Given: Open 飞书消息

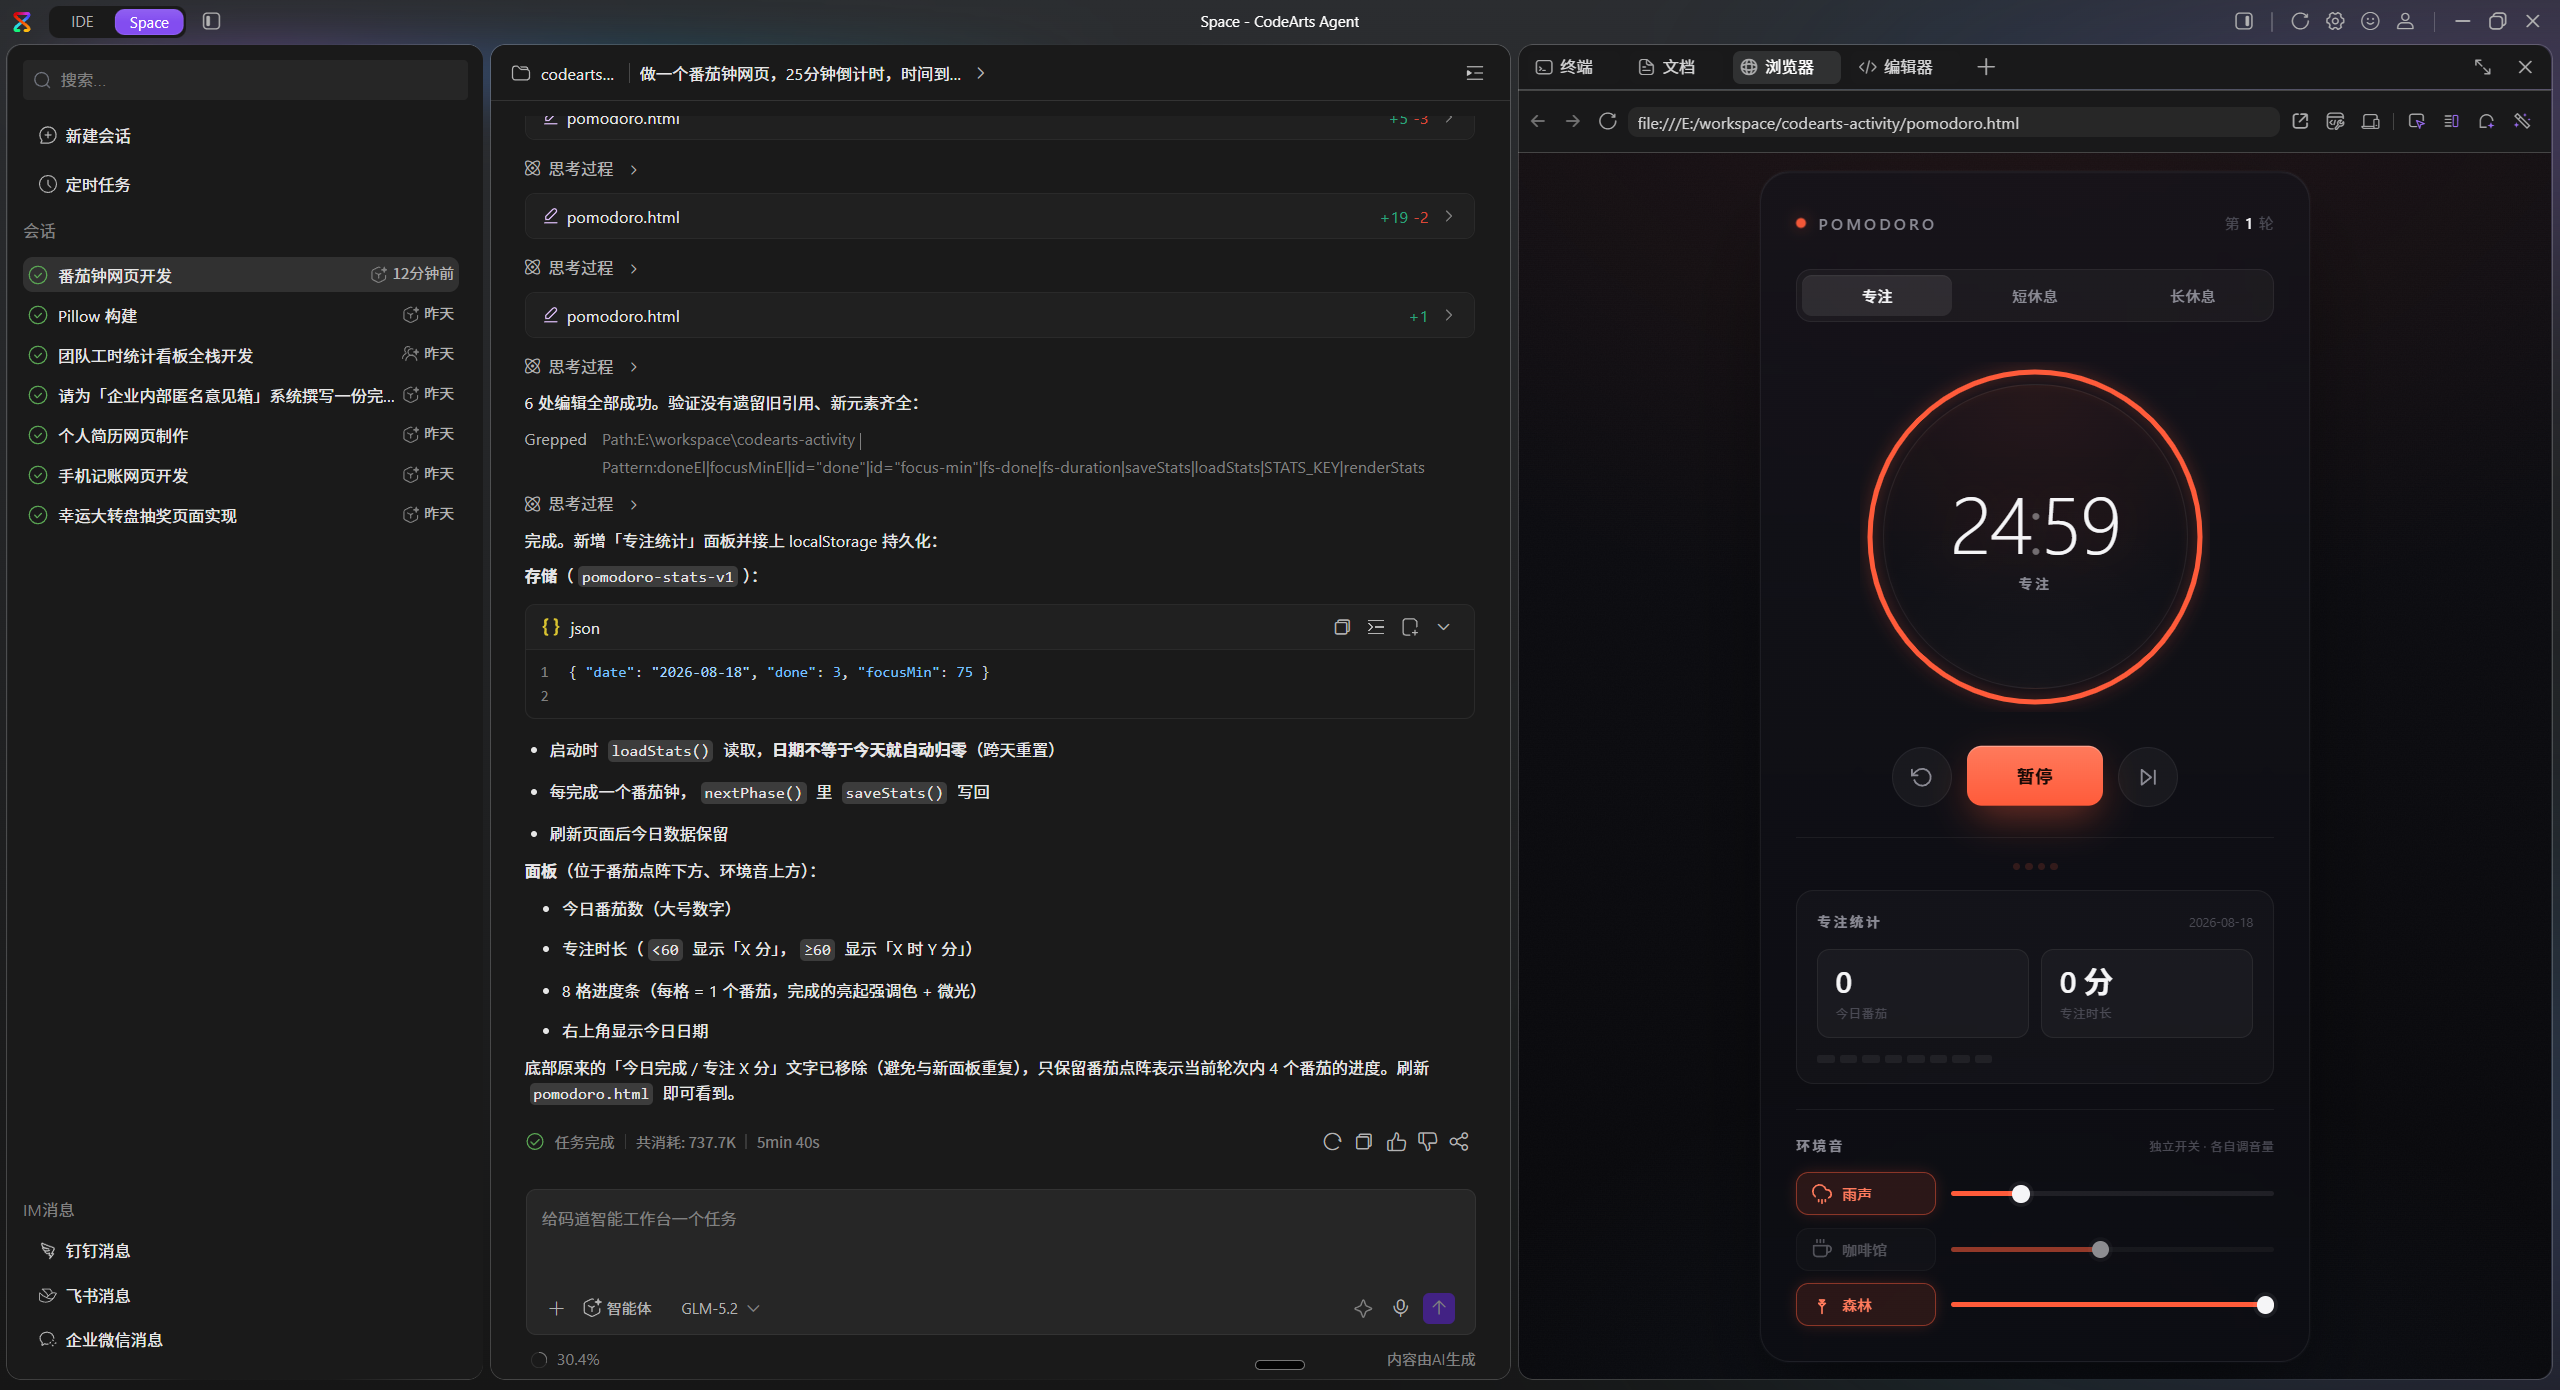Looking at the screenshot, I should pyautogui.click(x=85, y=1296).
